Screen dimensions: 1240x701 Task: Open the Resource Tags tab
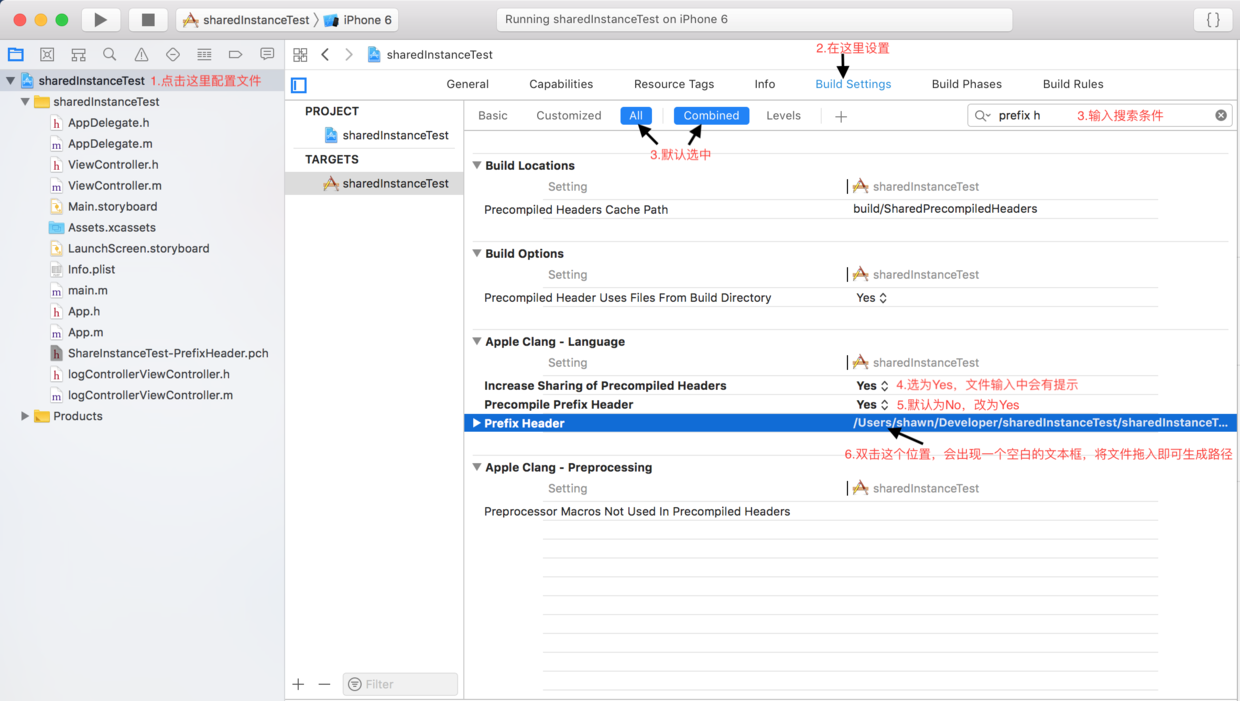tap(674, 84)
